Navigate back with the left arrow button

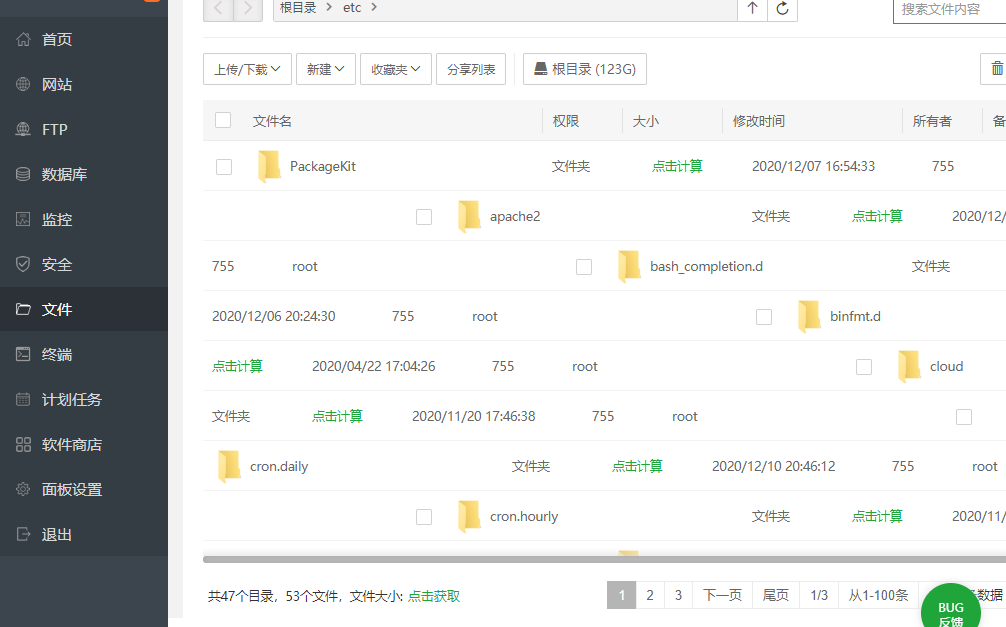tap(218, 8)
